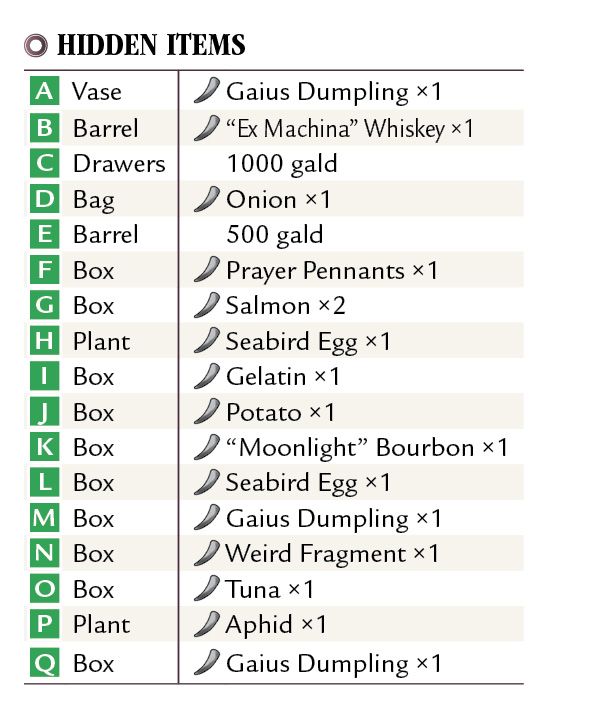Click the claw icon beside Aphid
The image size is (591, 726).
(x=206, y=624)
